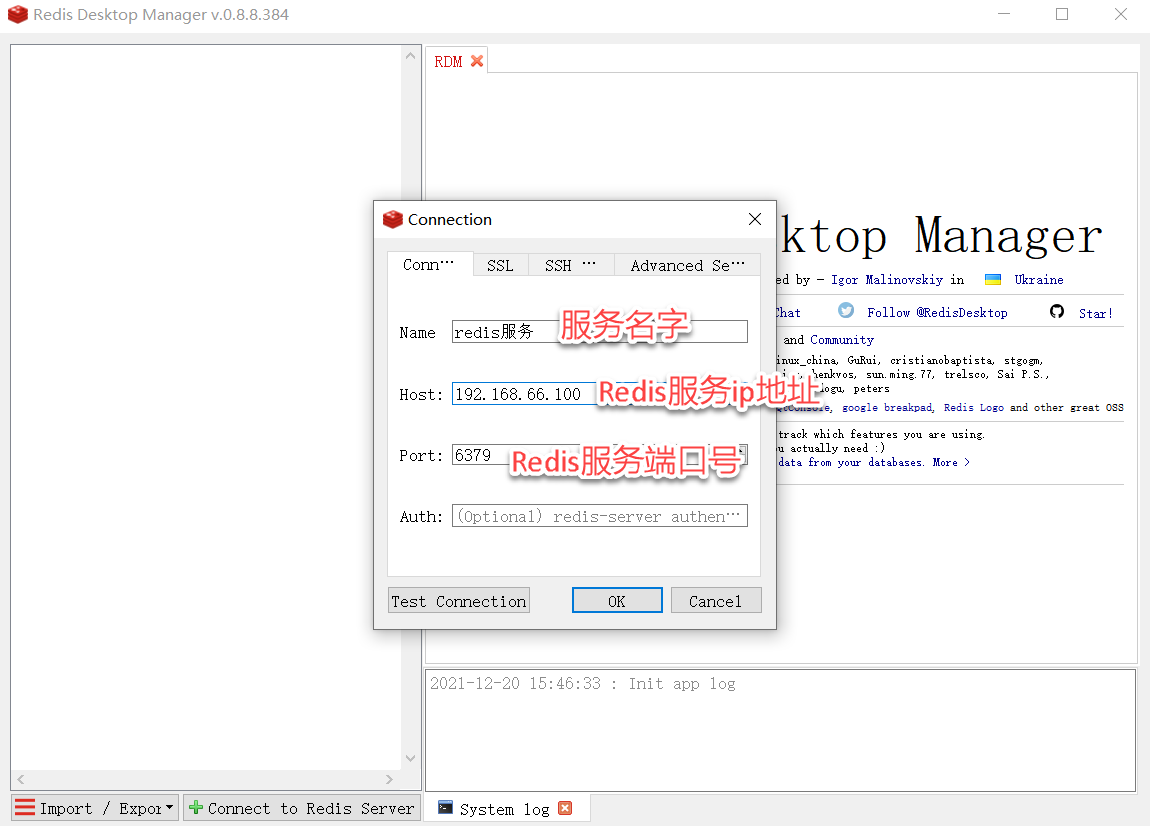Close the System log tab icon
1150x826 pixels.
(x=565, y=808)
